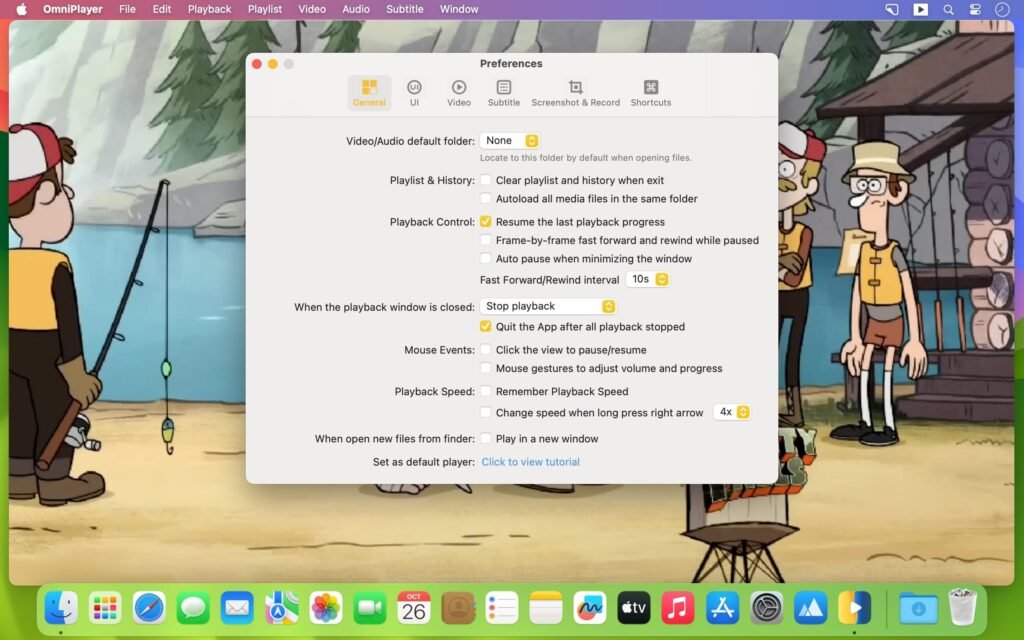Change the Fast Forward/Rewind interval
The height and width of the screenshot is (640, 1024).
(647, 280)
